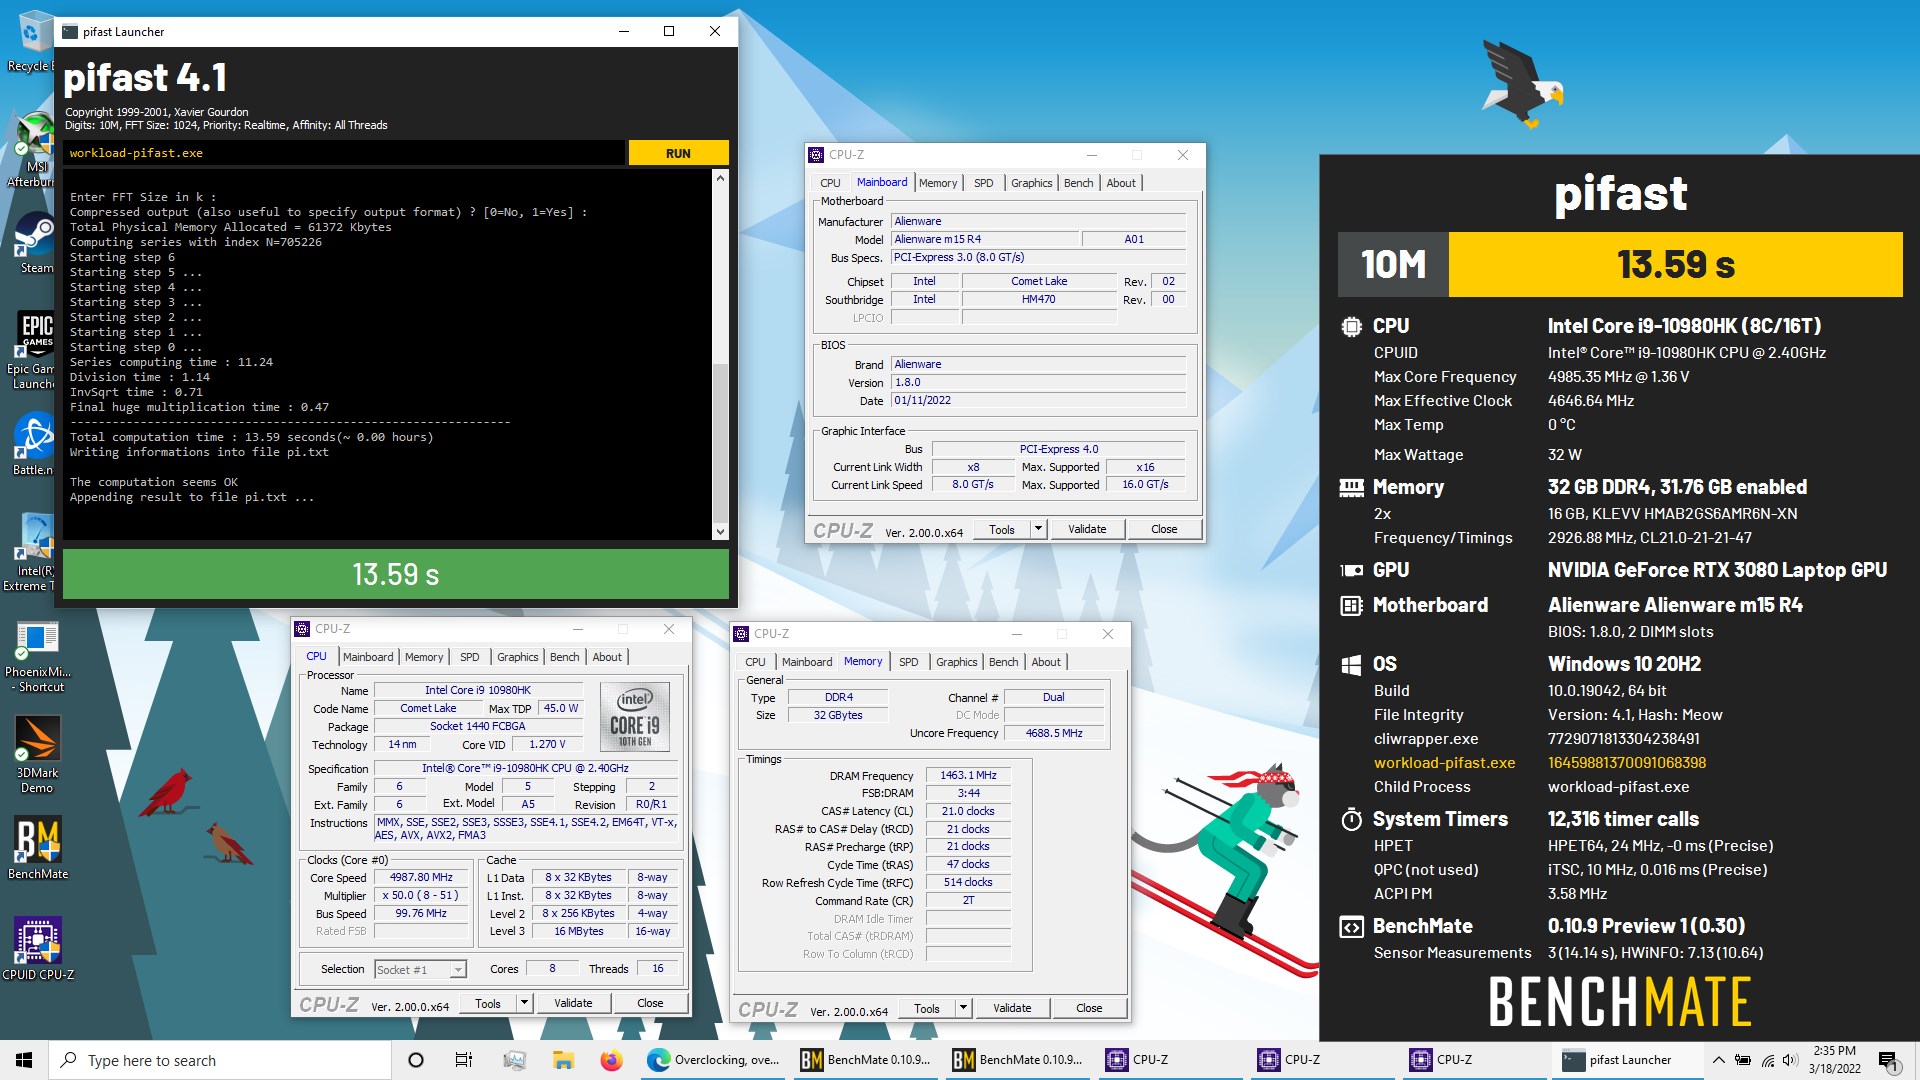Open CPUID CPU-Z desktop icon
Viewport: 1920px width, 1080px height.
[38, 948]
